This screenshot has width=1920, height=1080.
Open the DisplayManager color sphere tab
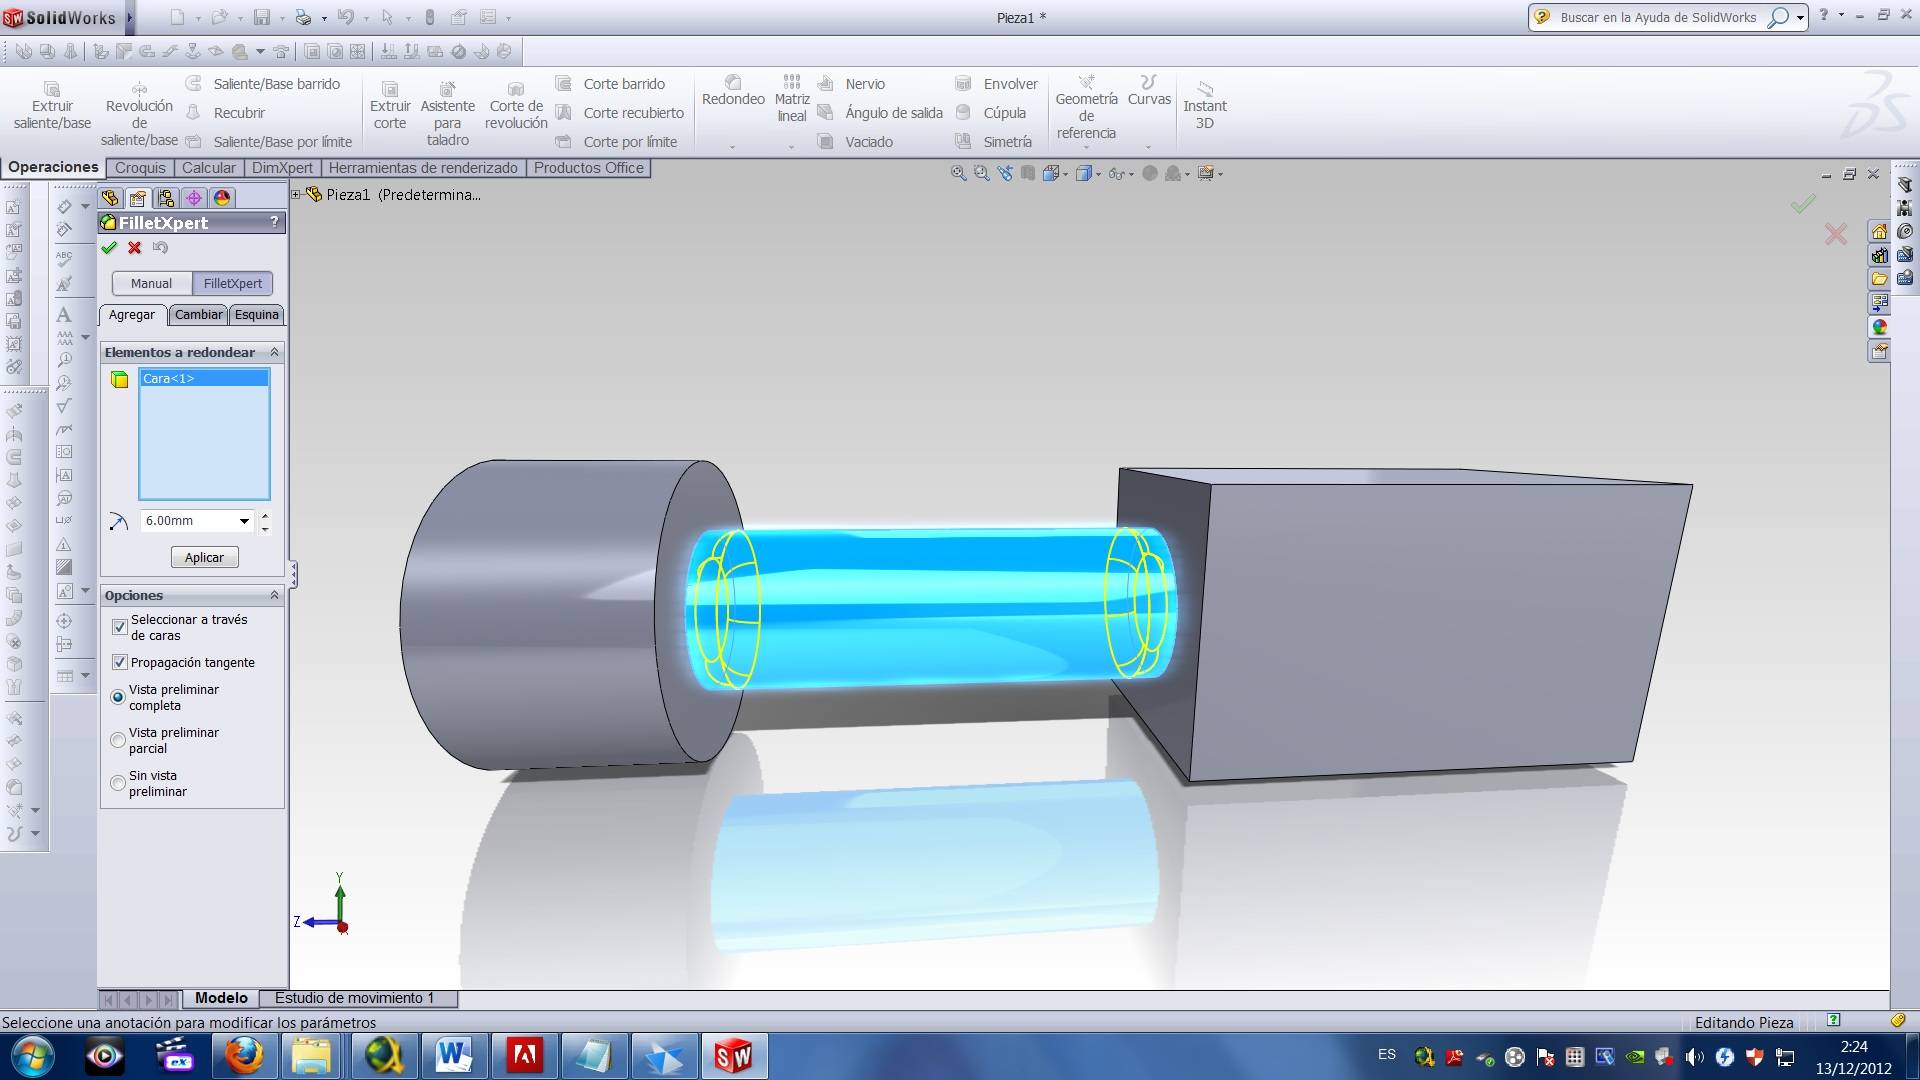(x=222, y=198)
